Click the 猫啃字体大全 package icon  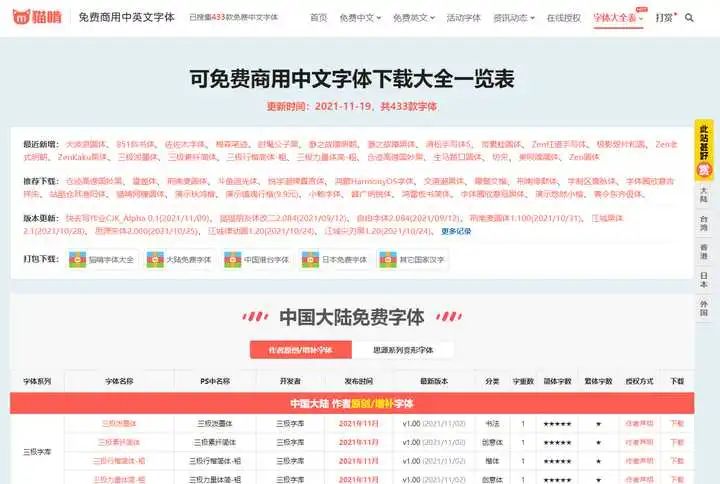coord(77,259)
